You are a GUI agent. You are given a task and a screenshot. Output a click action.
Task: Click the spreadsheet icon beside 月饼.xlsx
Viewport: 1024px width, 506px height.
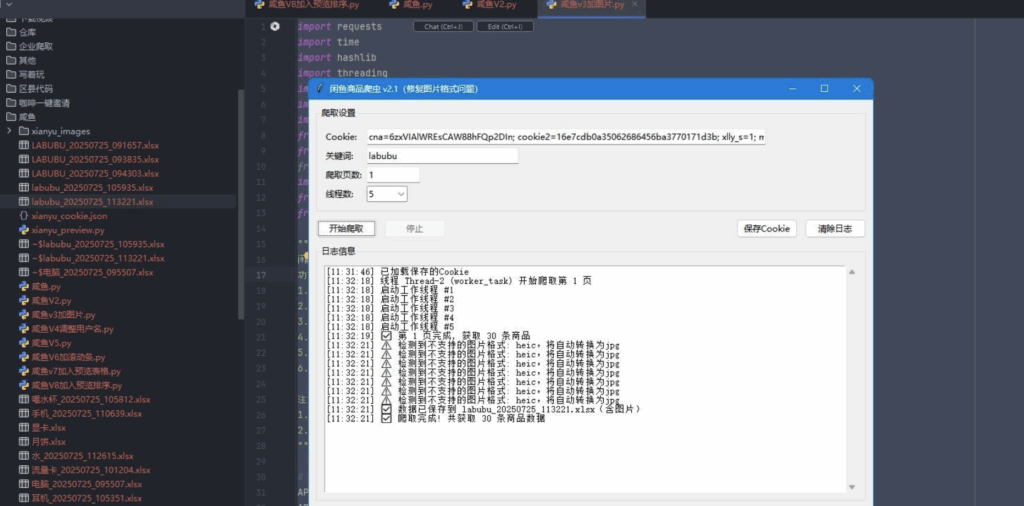(x=24, y=441)
